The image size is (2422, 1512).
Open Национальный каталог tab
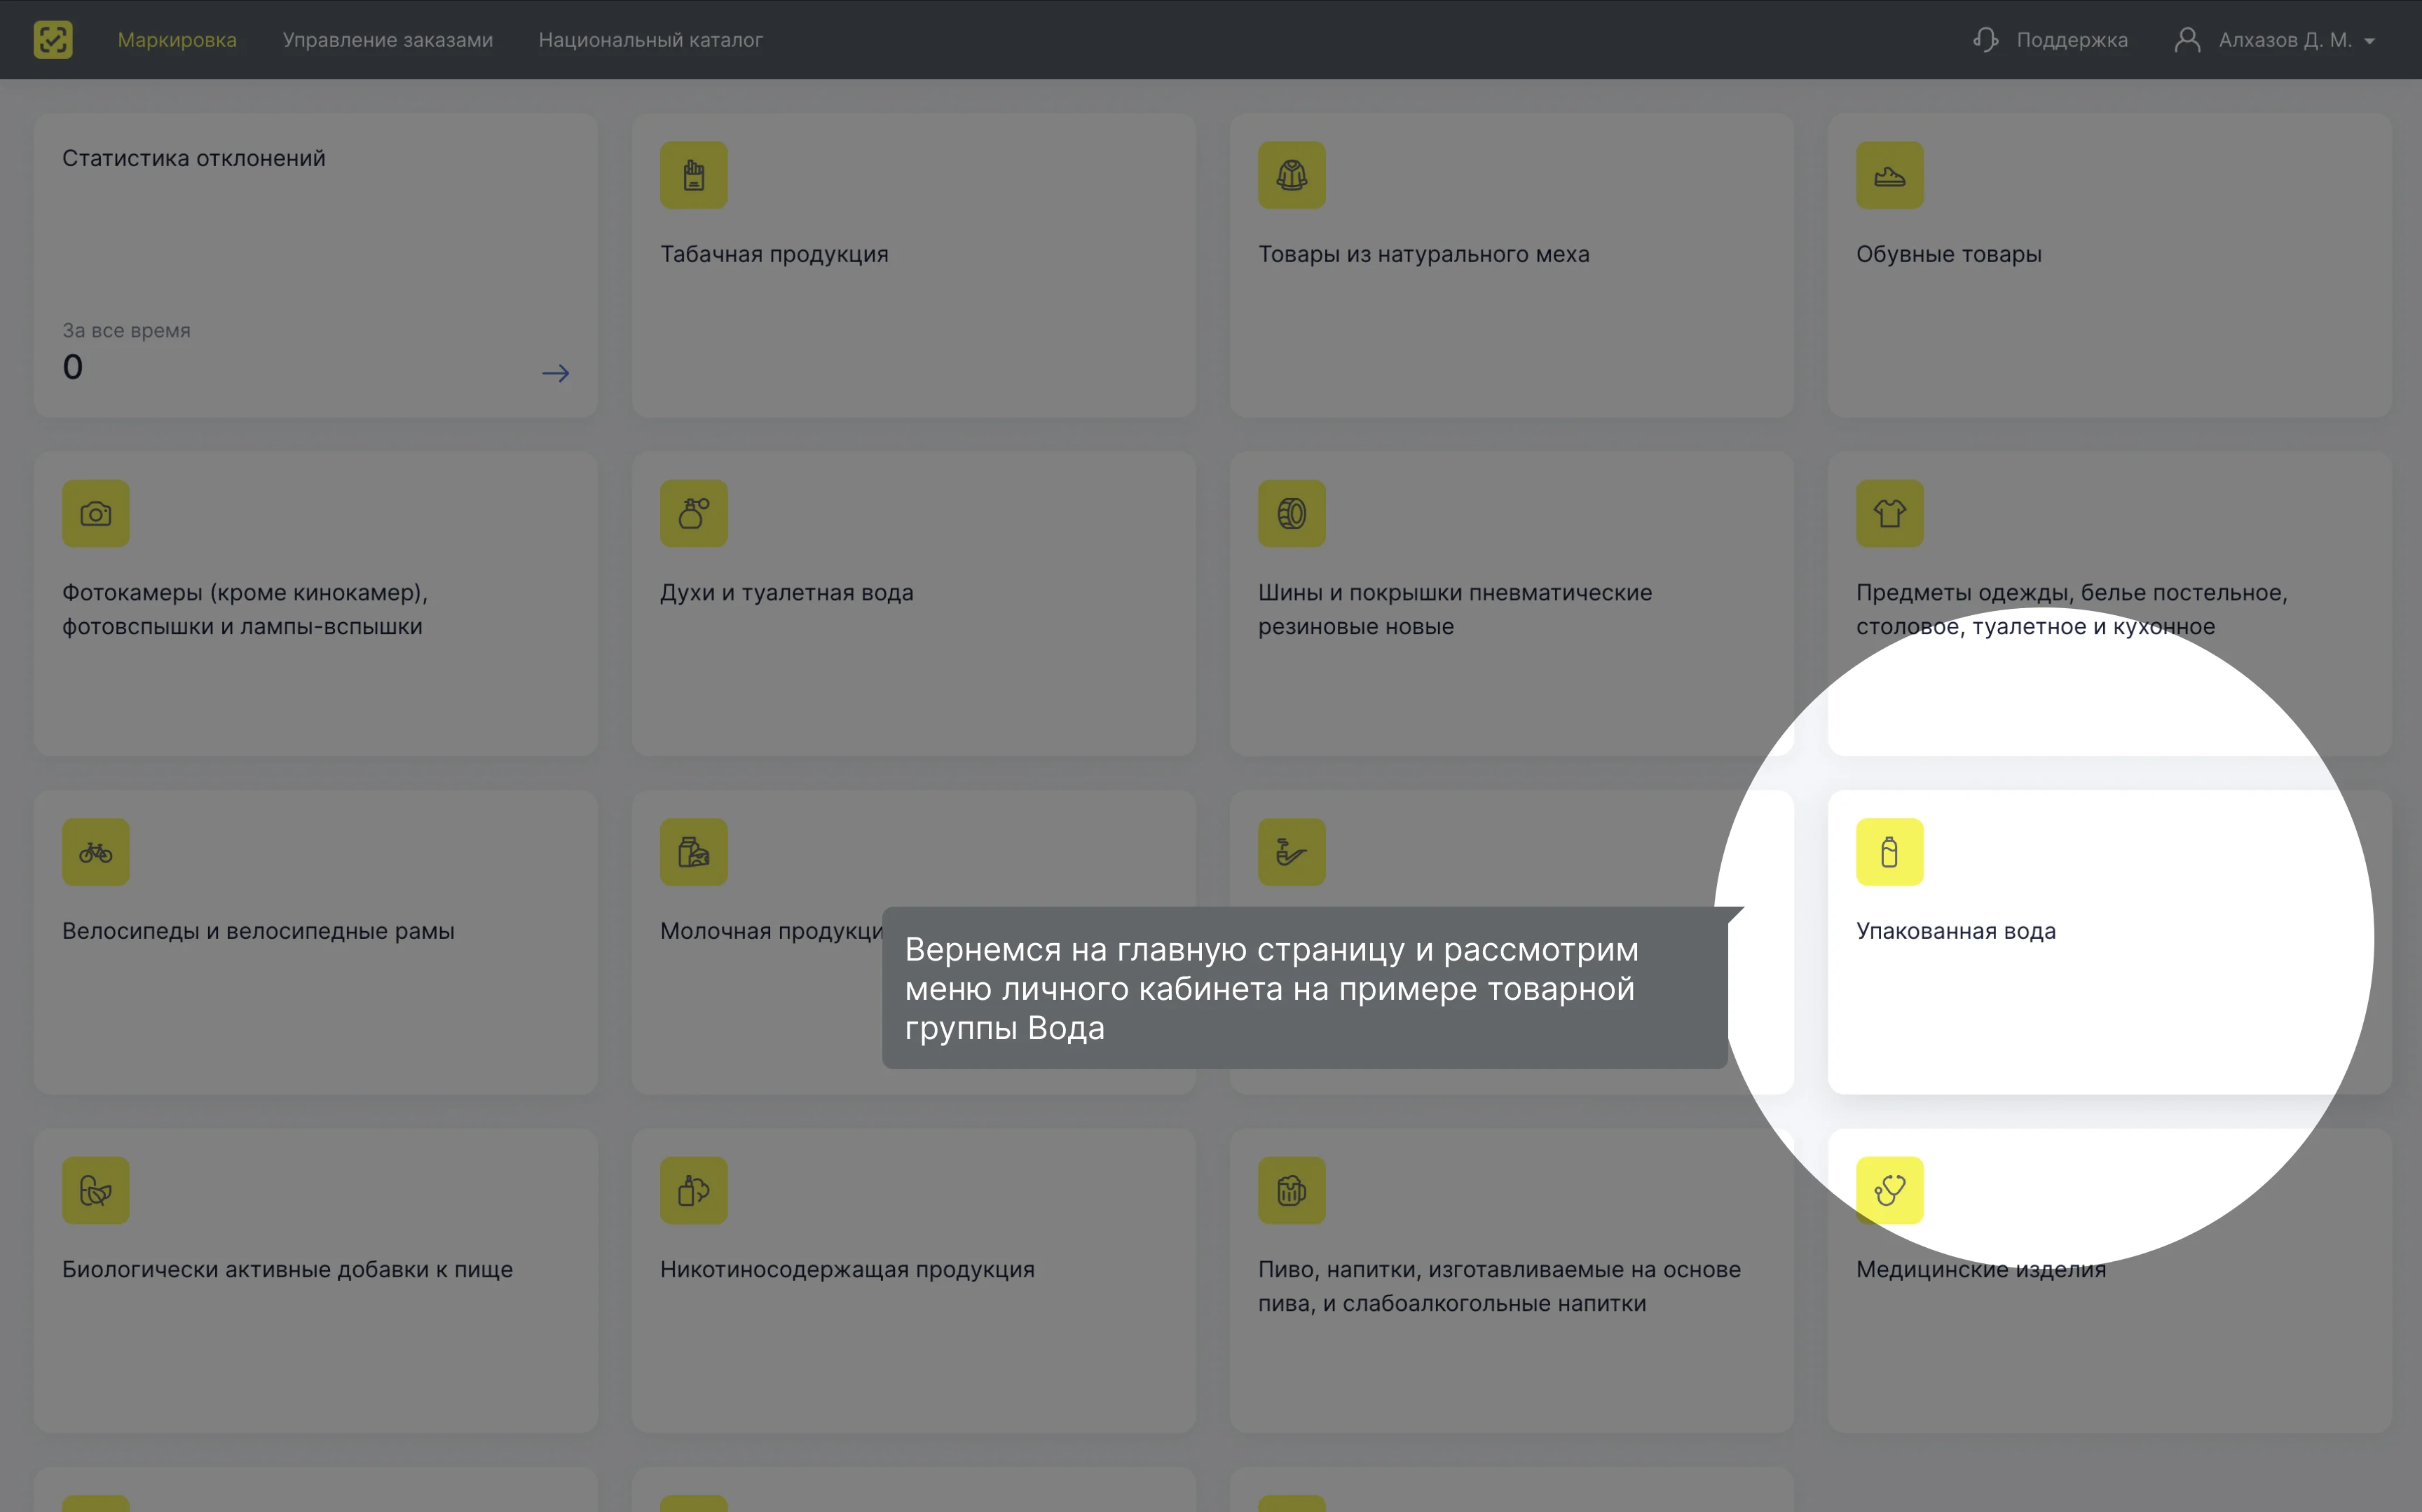point(651,40)
